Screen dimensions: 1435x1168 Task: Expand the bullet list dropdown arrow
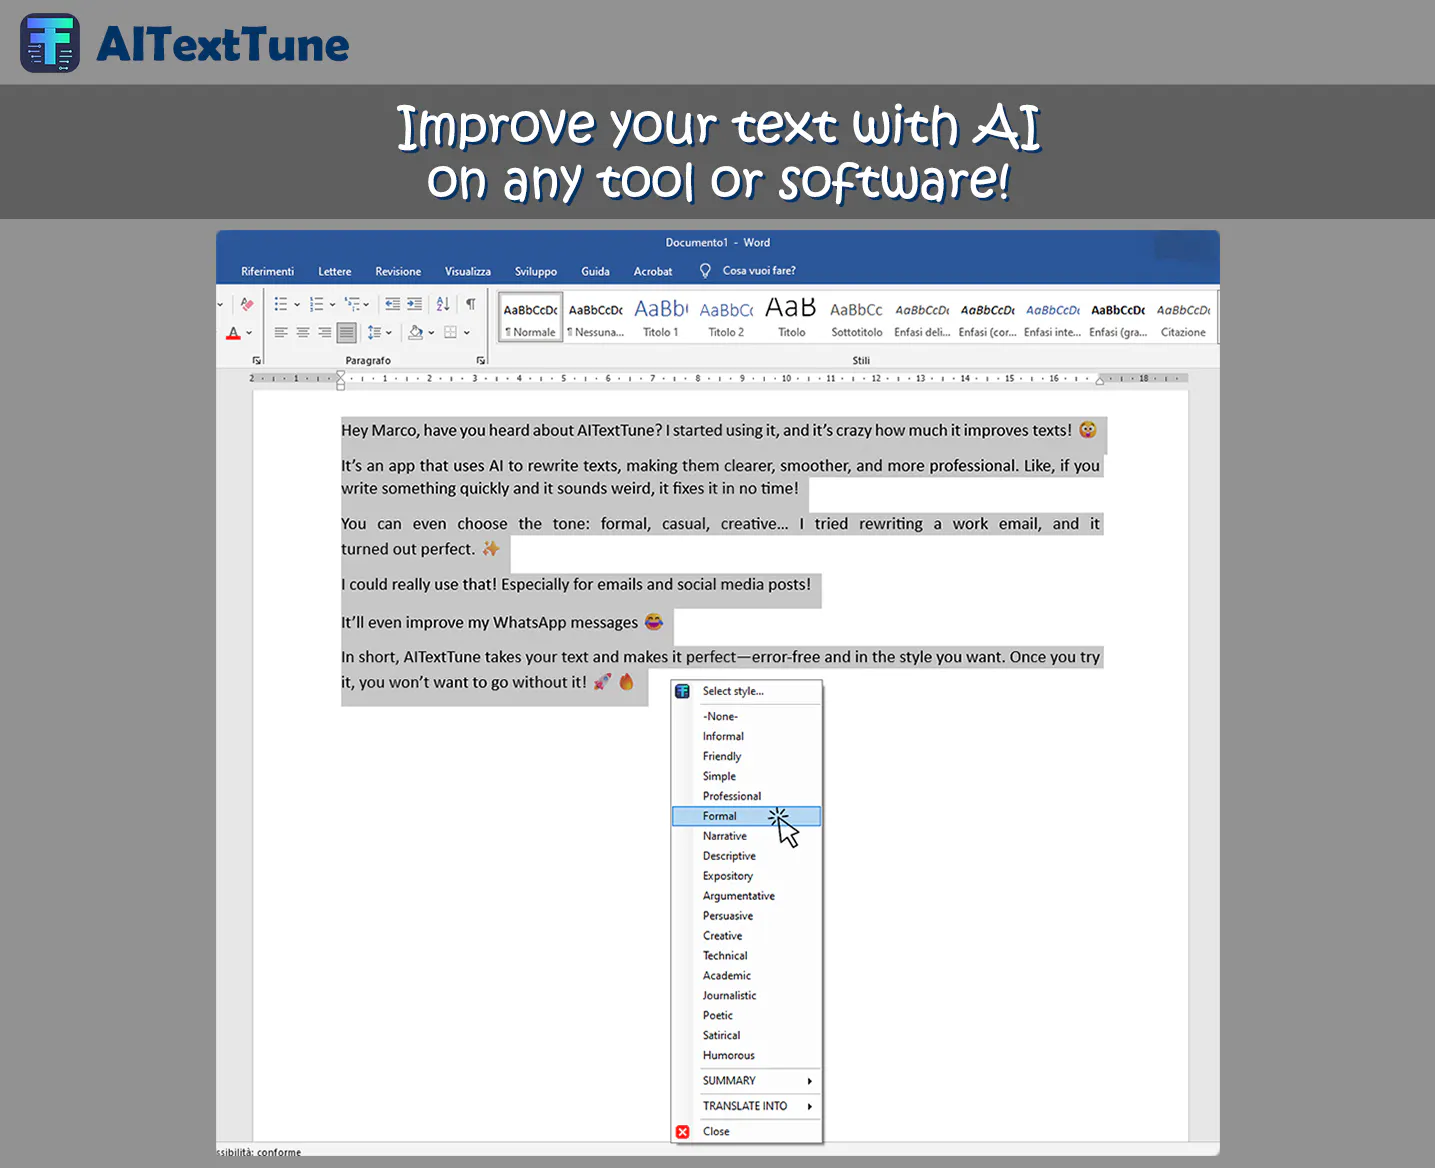pyautogui.click(x=297, y=305)
